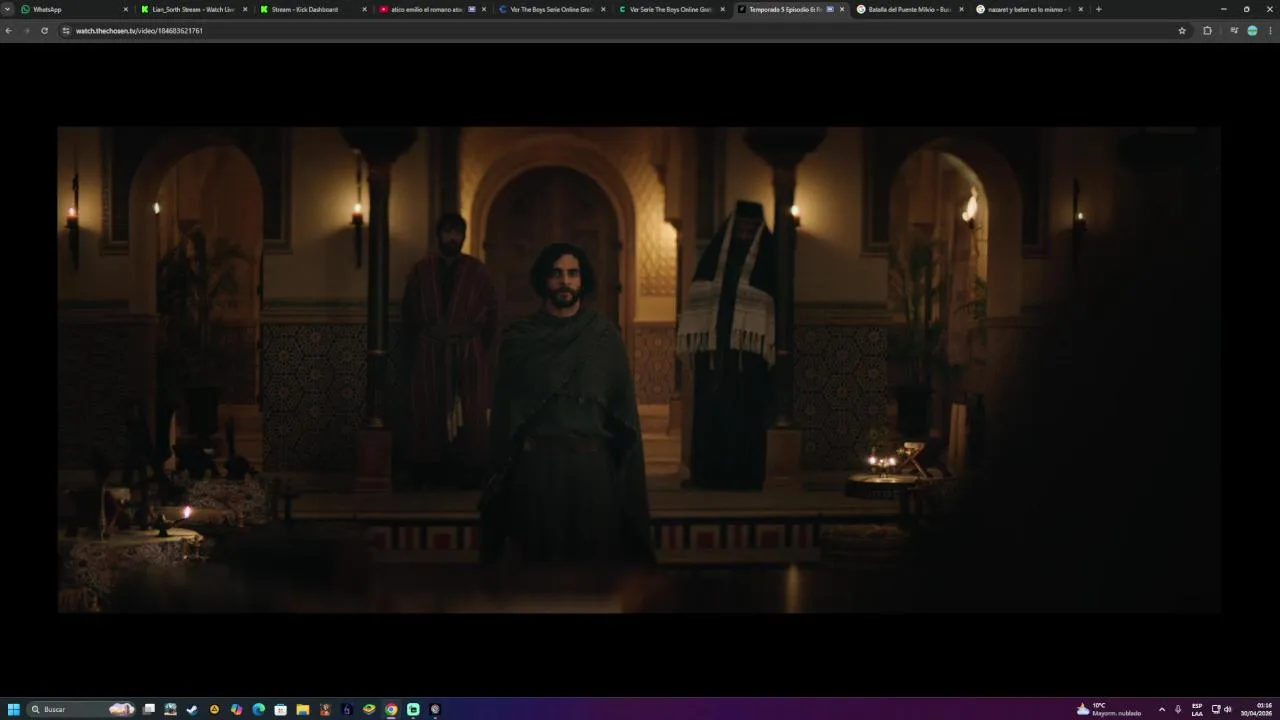The width and height of the screenshot is (1280, 720).
Task: Open the weather widget showing 10°C
Action: click(1109, 709)
